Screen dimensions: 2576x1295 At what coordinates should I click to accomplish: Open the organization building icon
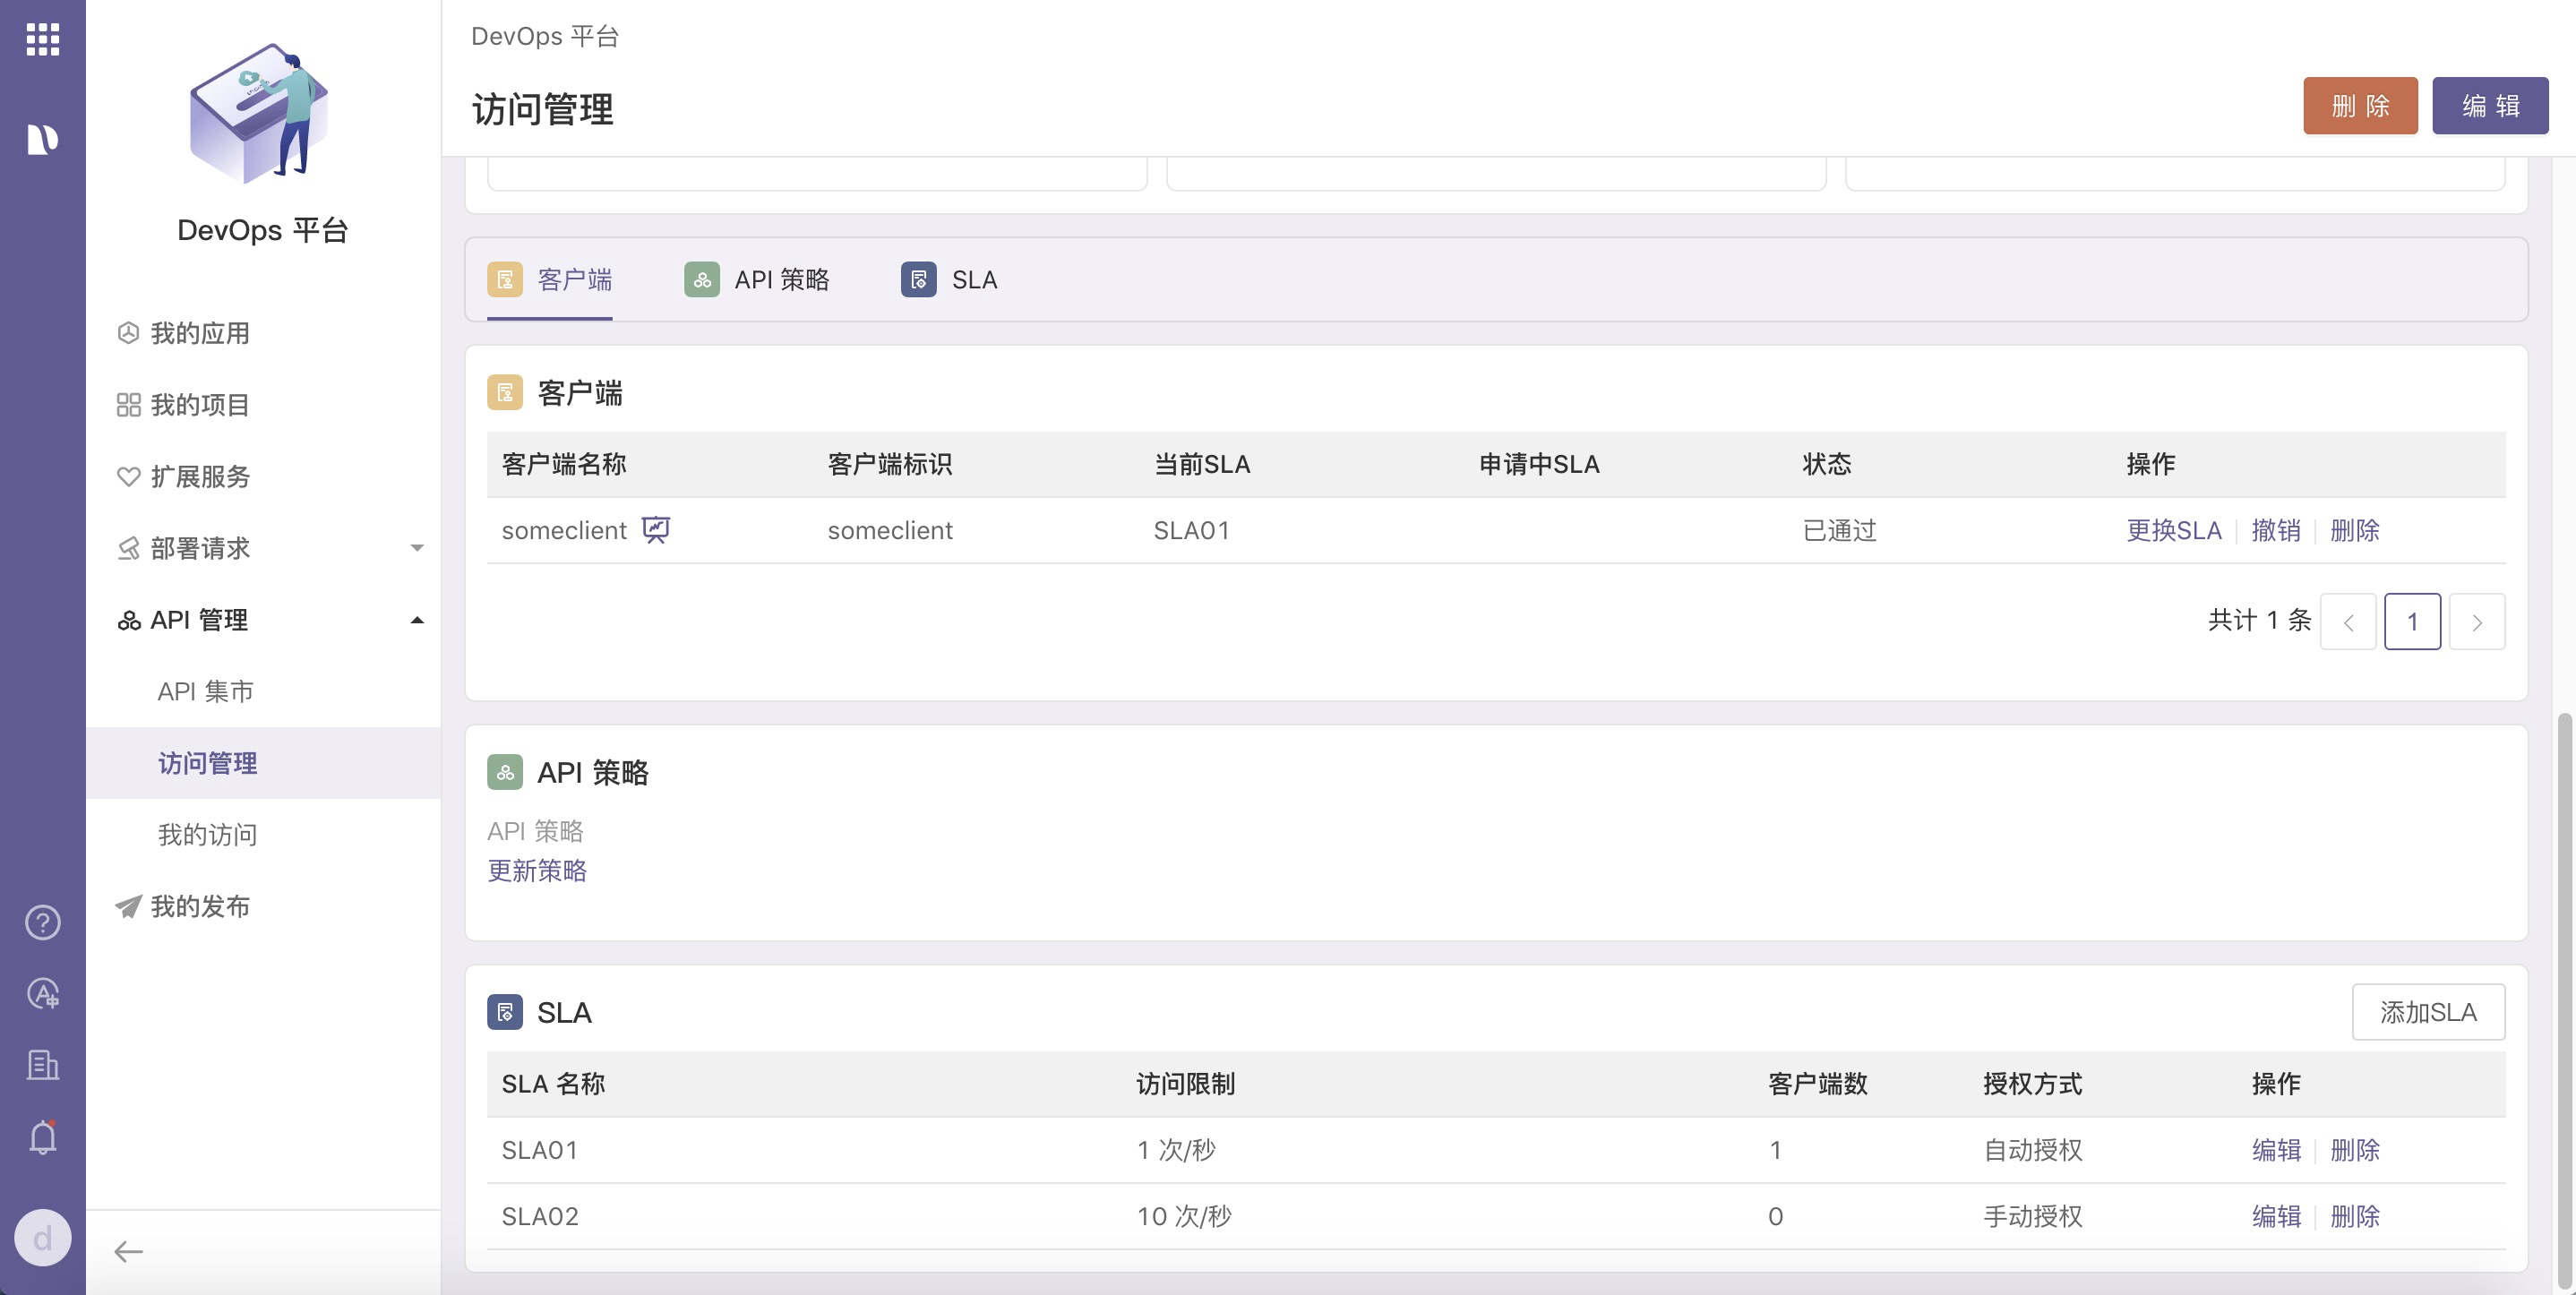[42, 1065]
